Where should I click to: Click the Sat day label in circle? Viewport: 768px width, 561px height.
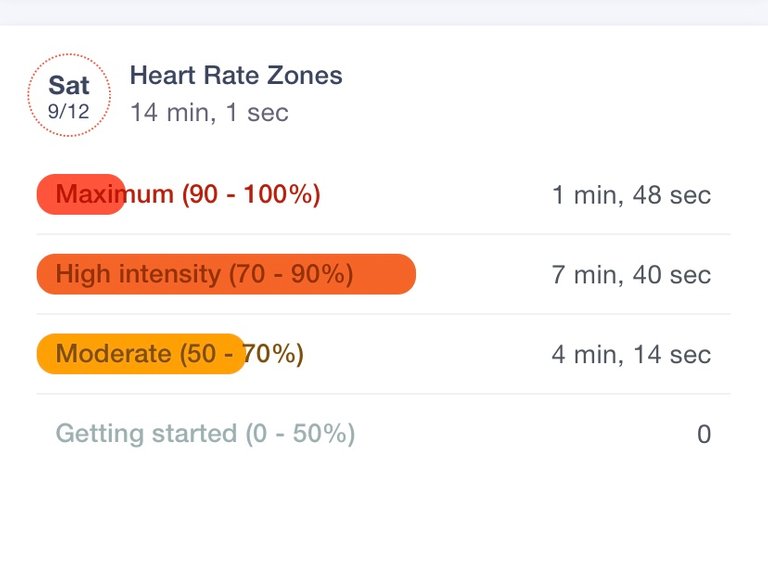click(69, 86)
